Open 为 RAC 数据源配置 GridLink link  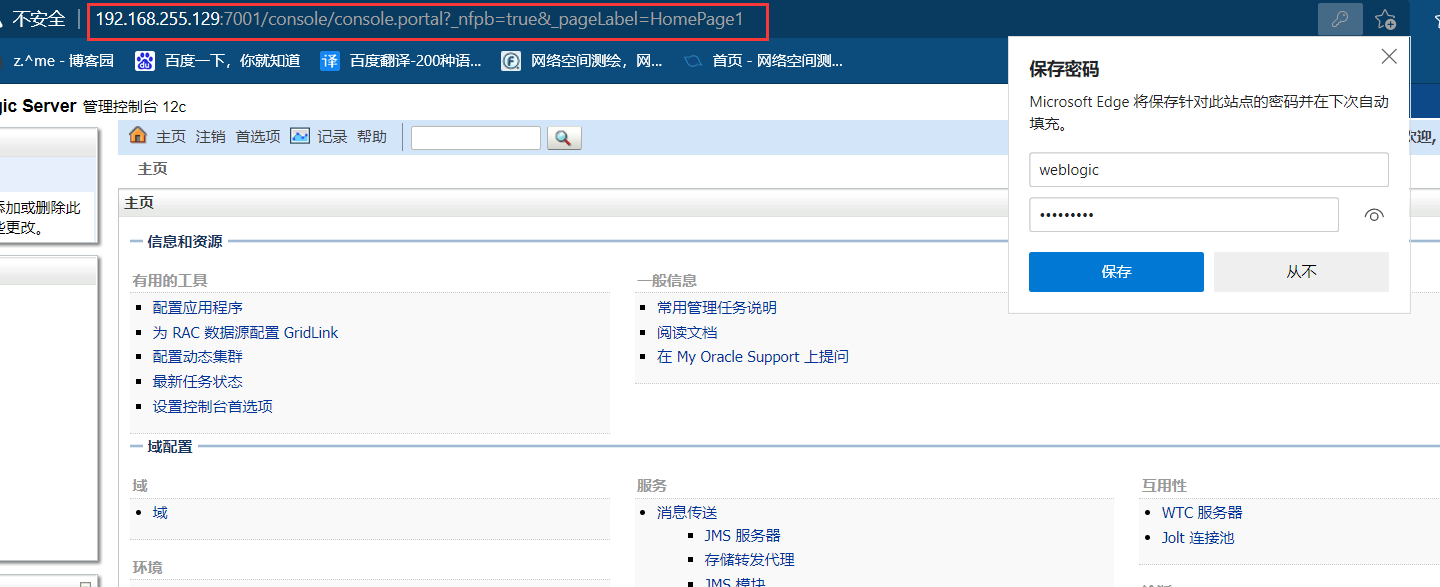(x=245, y=333)
